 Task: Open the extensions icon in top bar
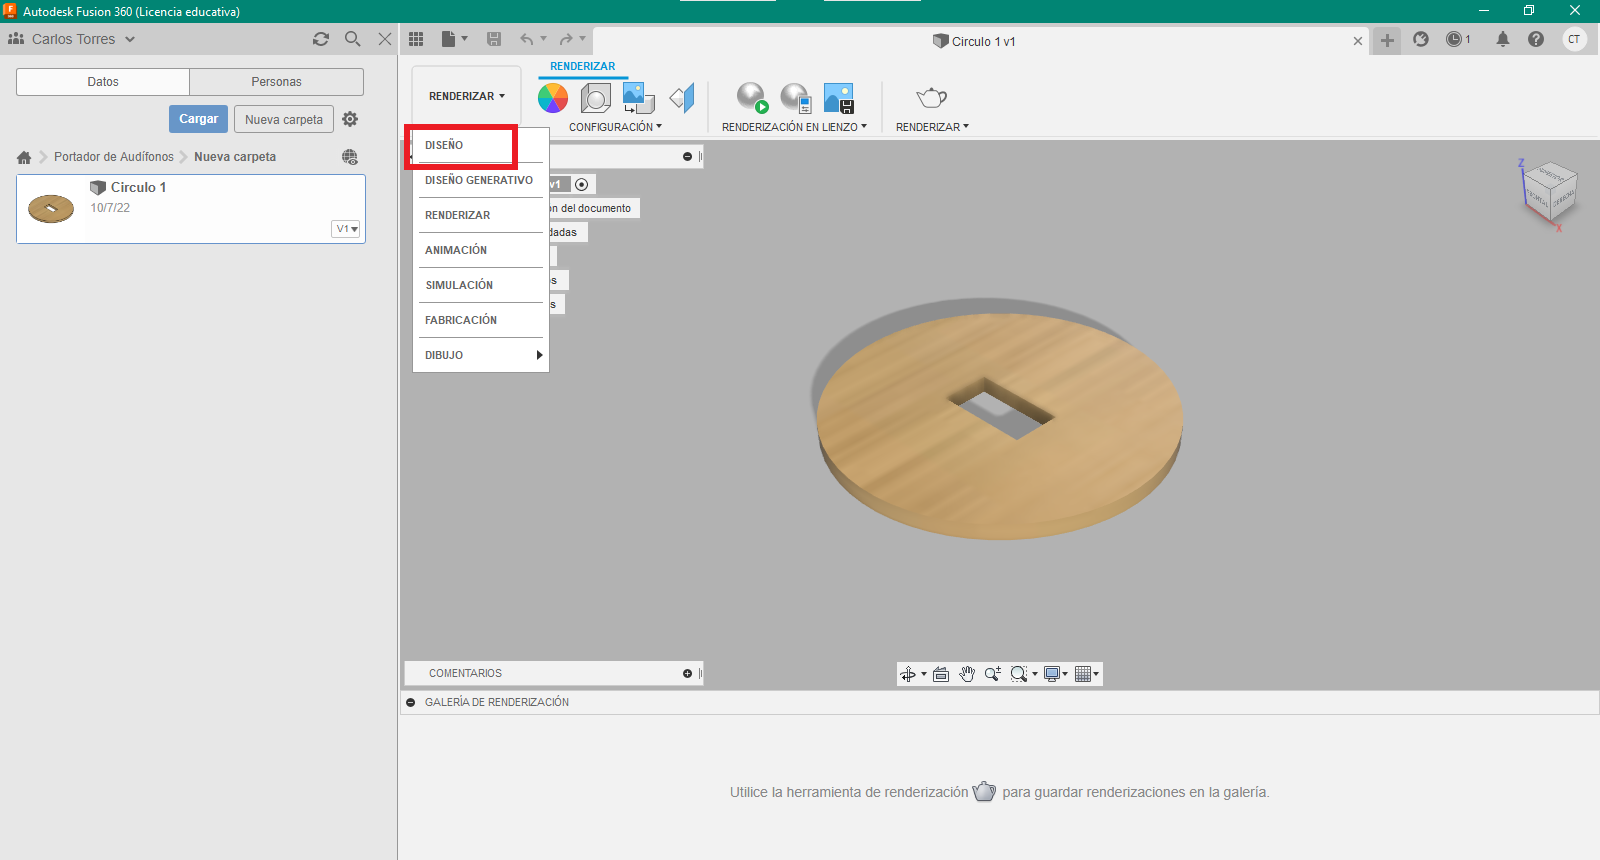(1421, 39)
